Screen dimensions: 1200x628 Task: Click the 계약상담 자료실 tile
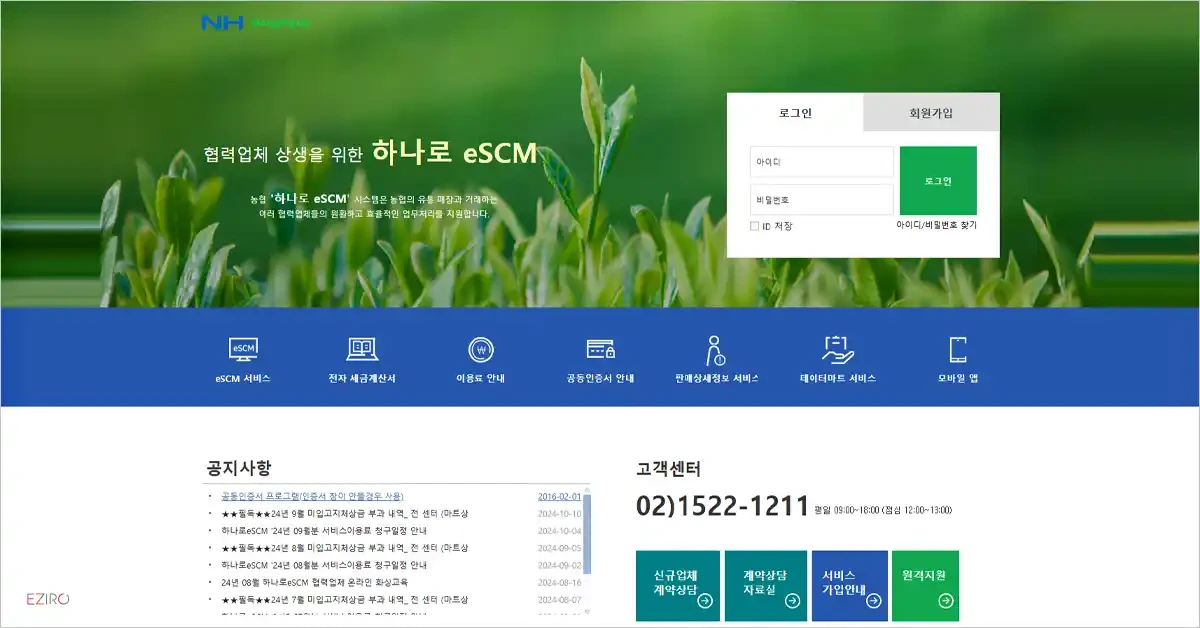(766, 586)
